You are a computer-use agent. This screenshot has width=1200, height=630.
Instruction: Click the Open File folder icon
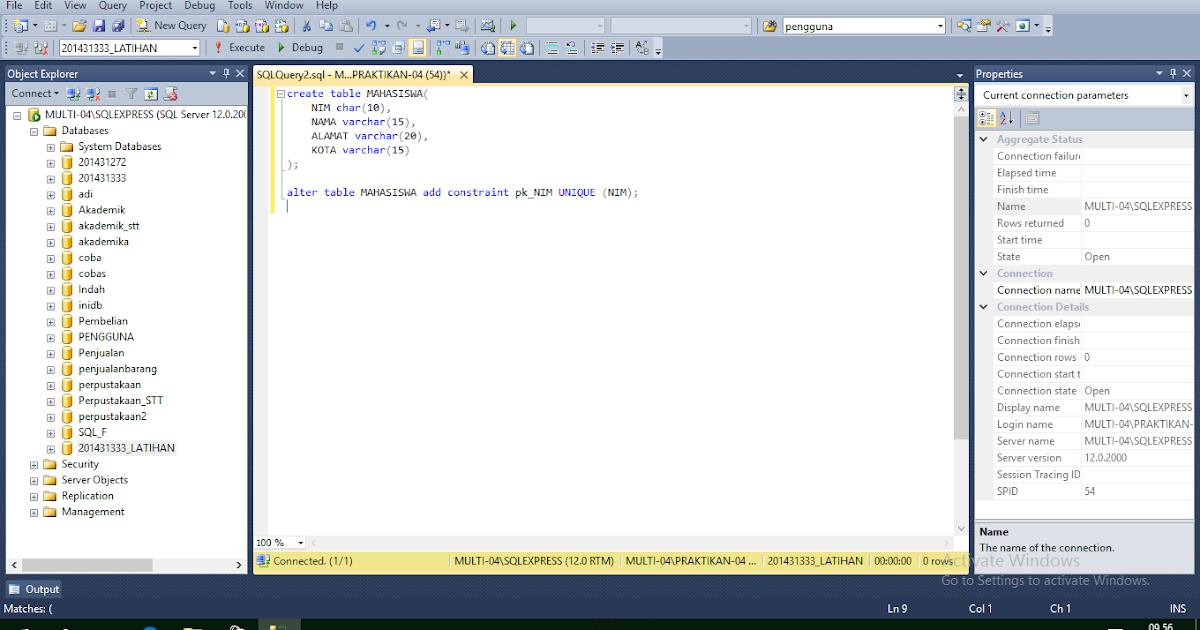coord(79,25)
